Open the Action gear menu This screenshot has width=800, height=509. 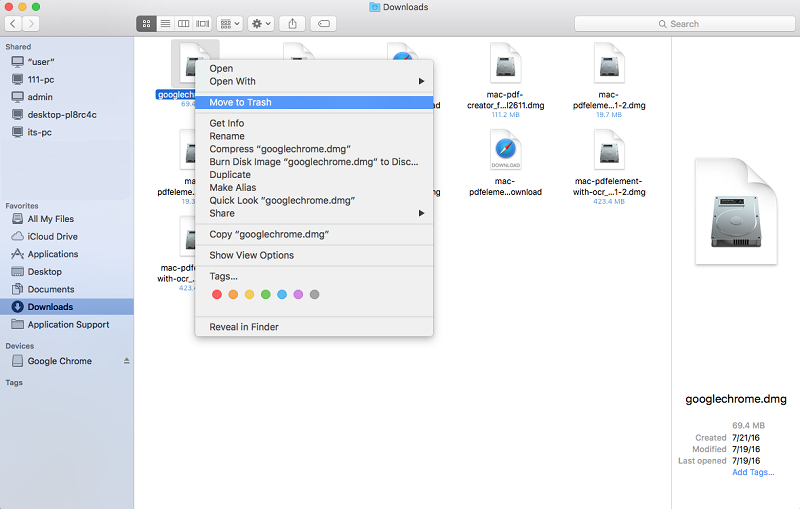pyautogui.click(x=261, y=23)
